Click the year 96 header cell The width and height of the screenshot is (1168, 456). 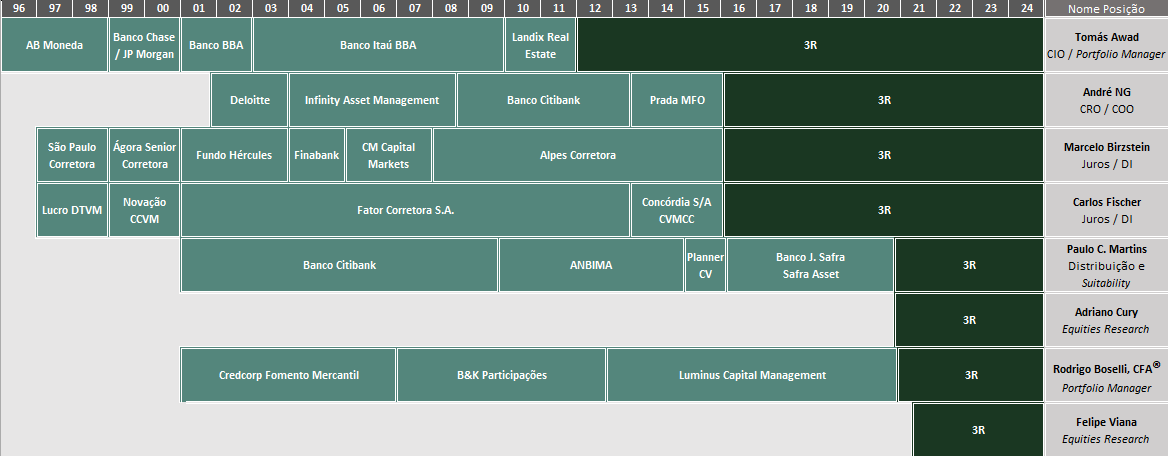tap(19, 9)
